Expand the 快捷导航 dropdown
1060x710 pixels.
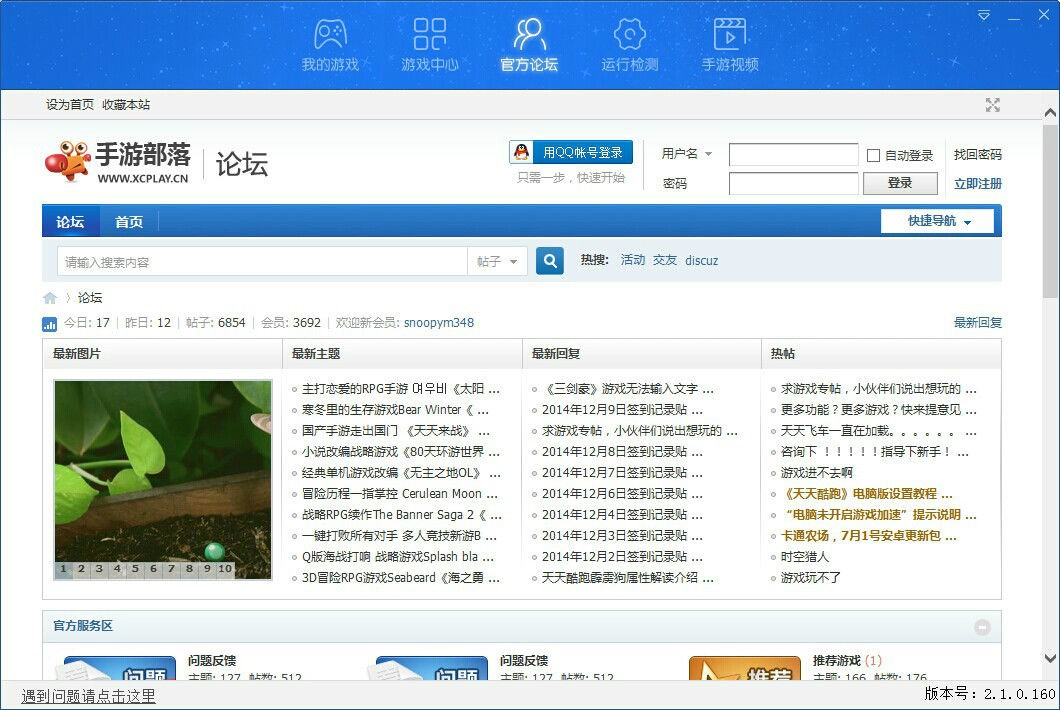pyautogui.click(x=936, y=220)
